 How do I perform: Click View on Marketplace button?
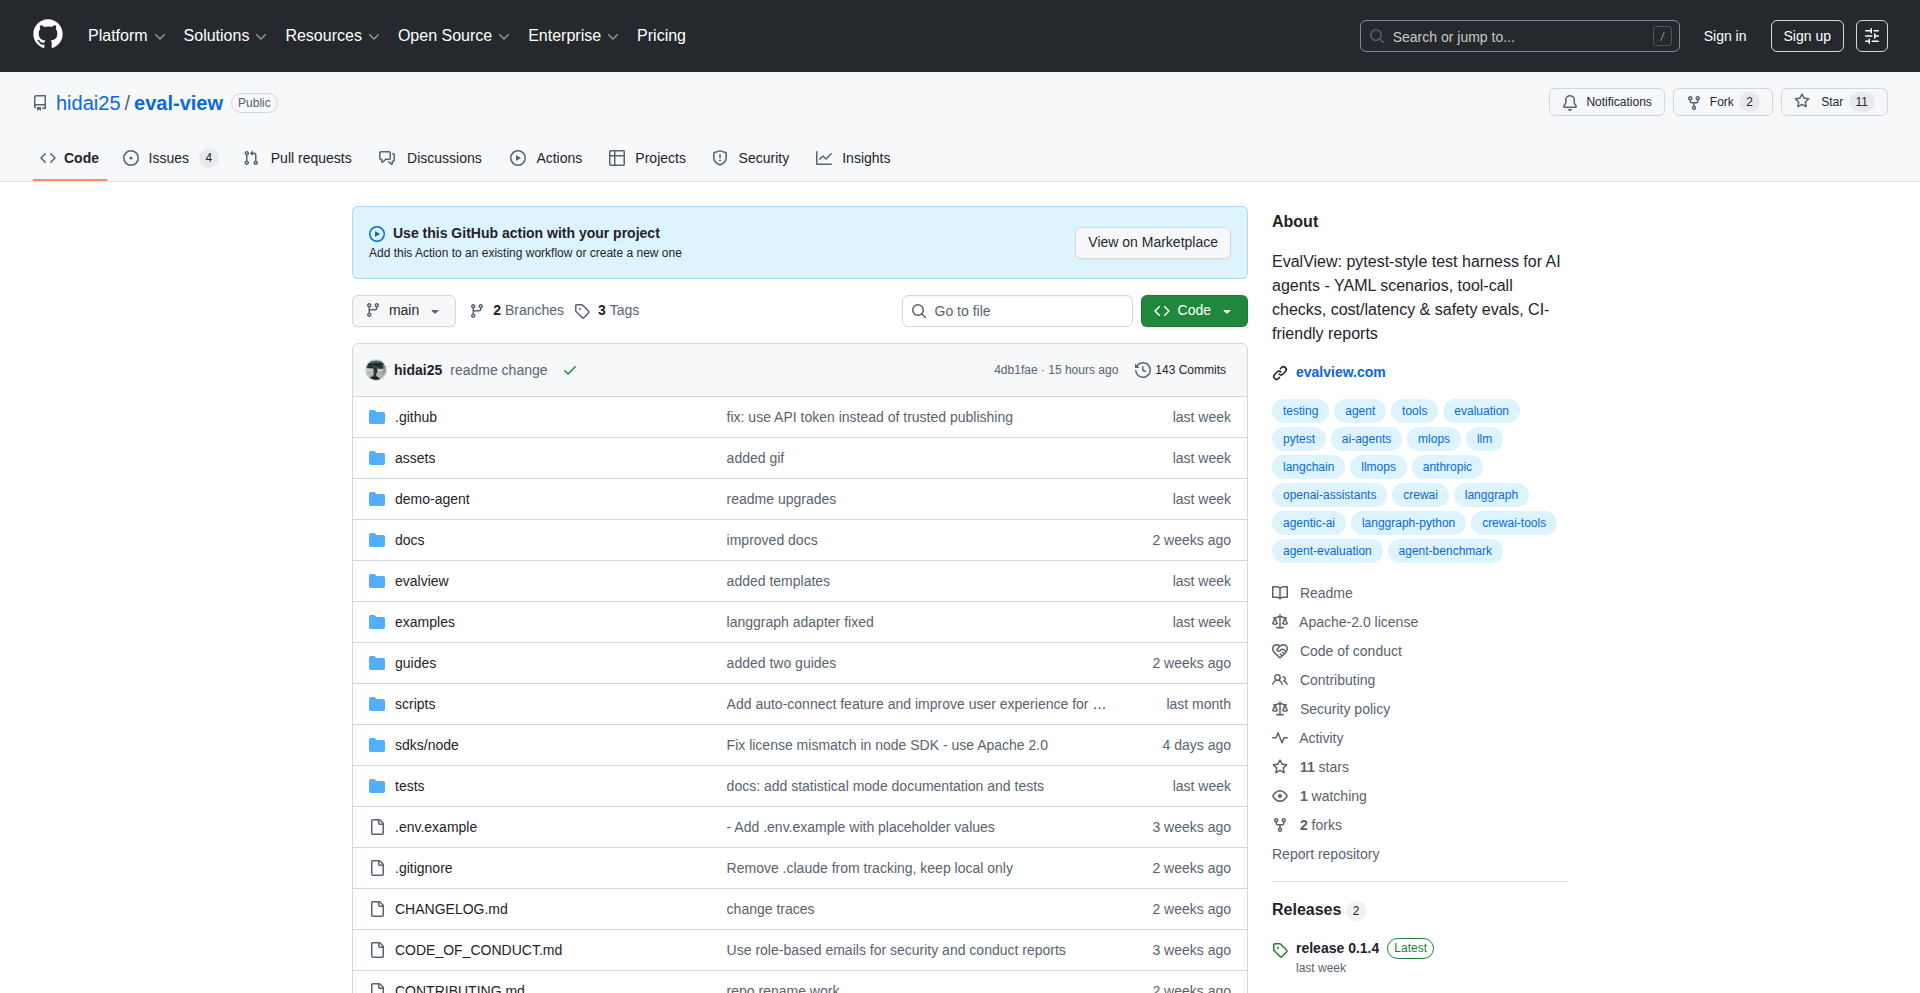click(x=1152, y=243)
